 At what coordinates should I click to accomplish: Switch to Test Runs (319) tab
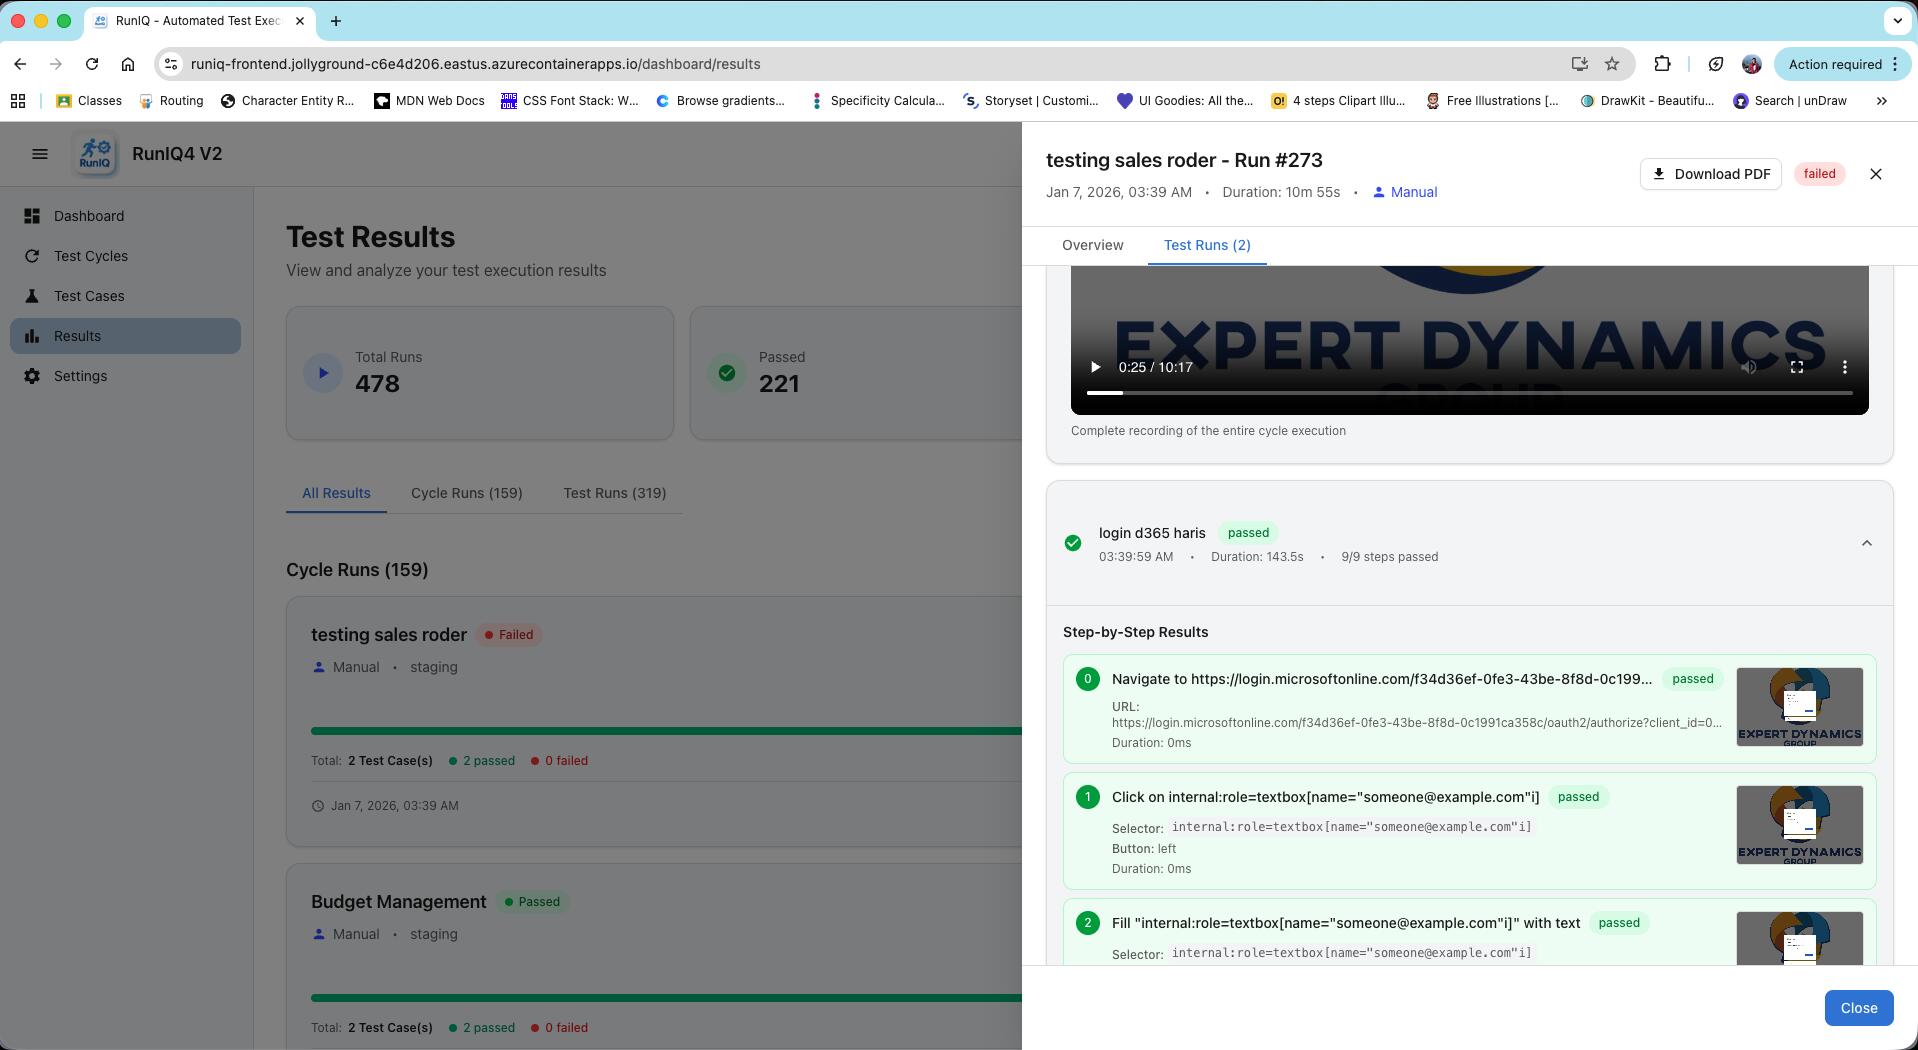point(614,493)
